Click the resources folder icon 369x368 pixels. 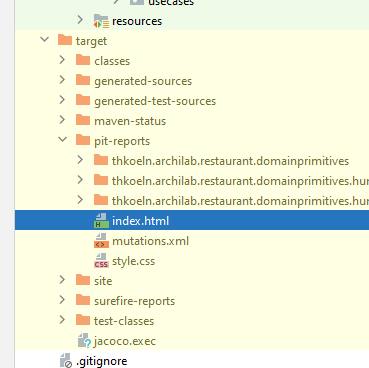(x=101, y=21)
